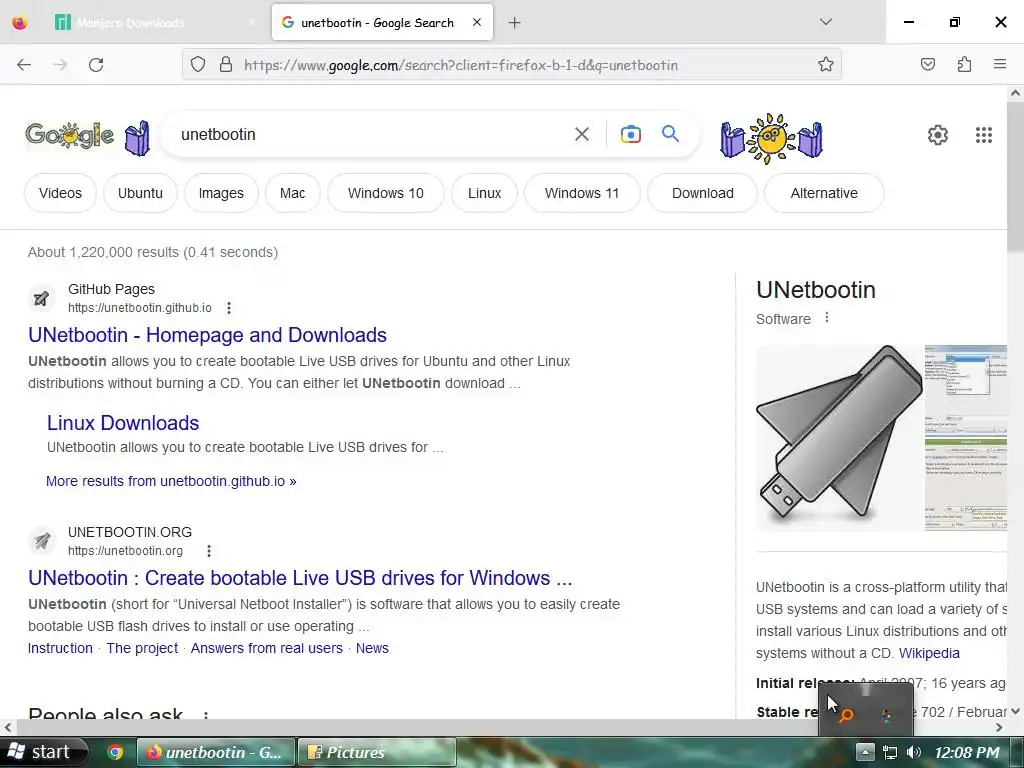Select the Linux filter chip
The image size is (1024, 768).
pos(485,193)
